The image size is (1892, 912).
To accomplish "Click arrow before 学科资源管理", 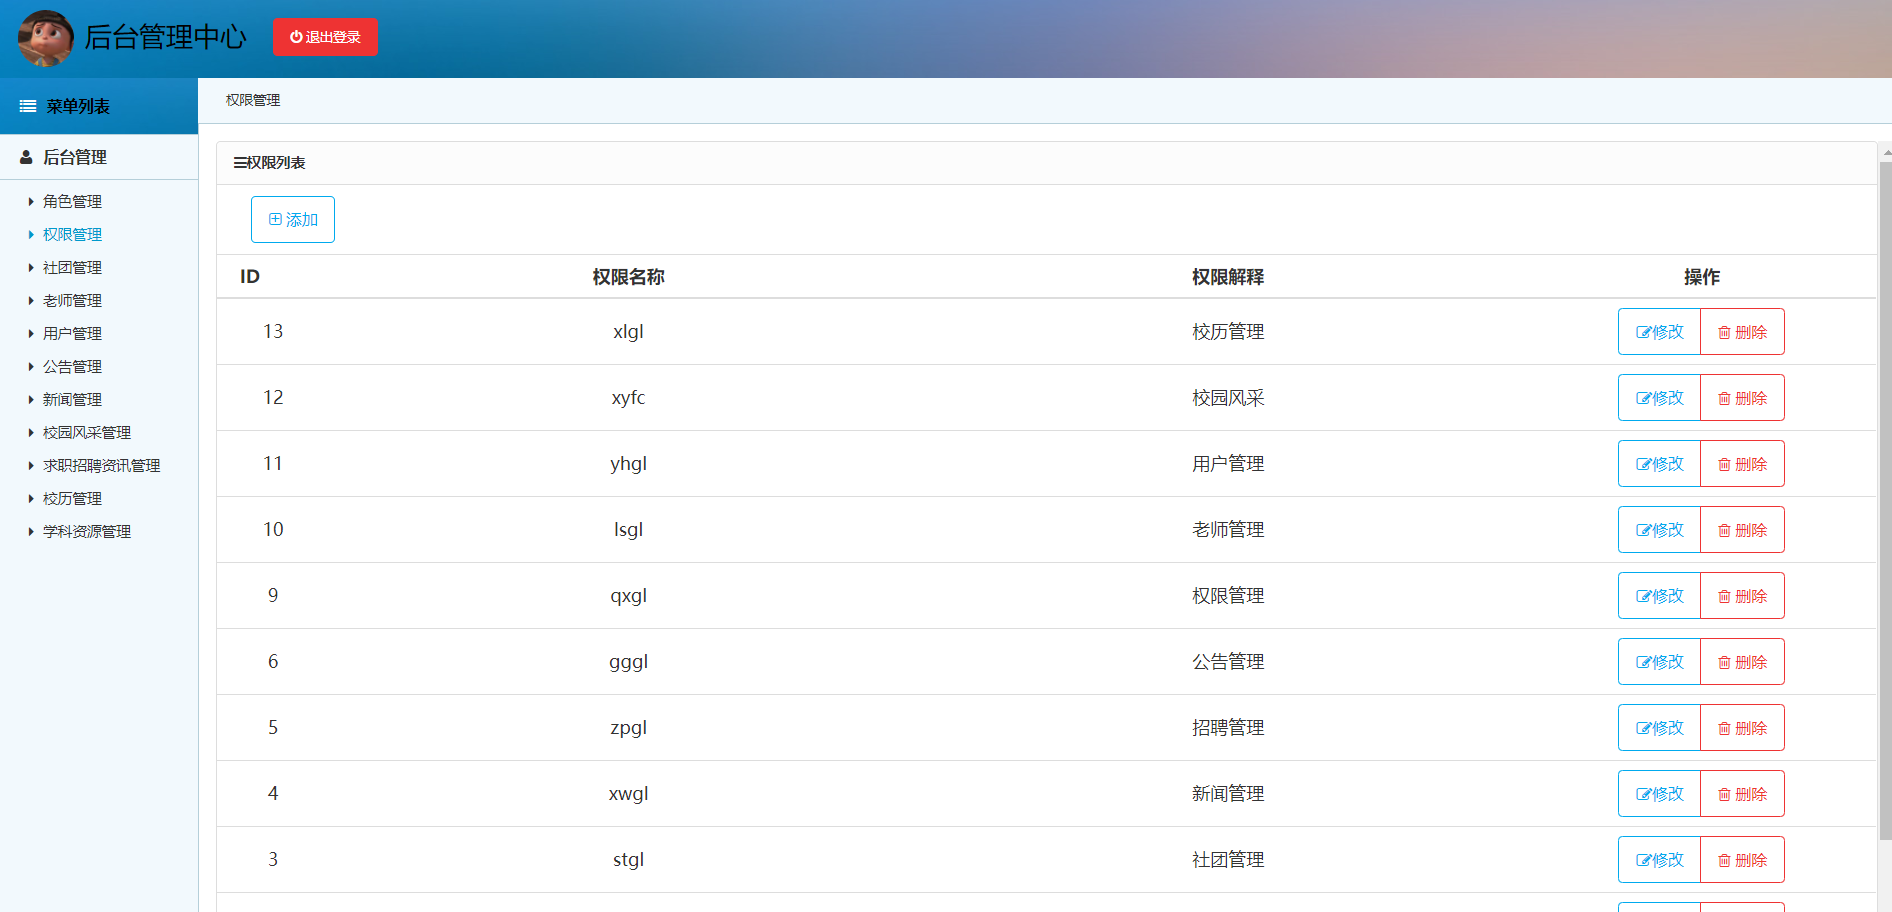I will 31,531.
